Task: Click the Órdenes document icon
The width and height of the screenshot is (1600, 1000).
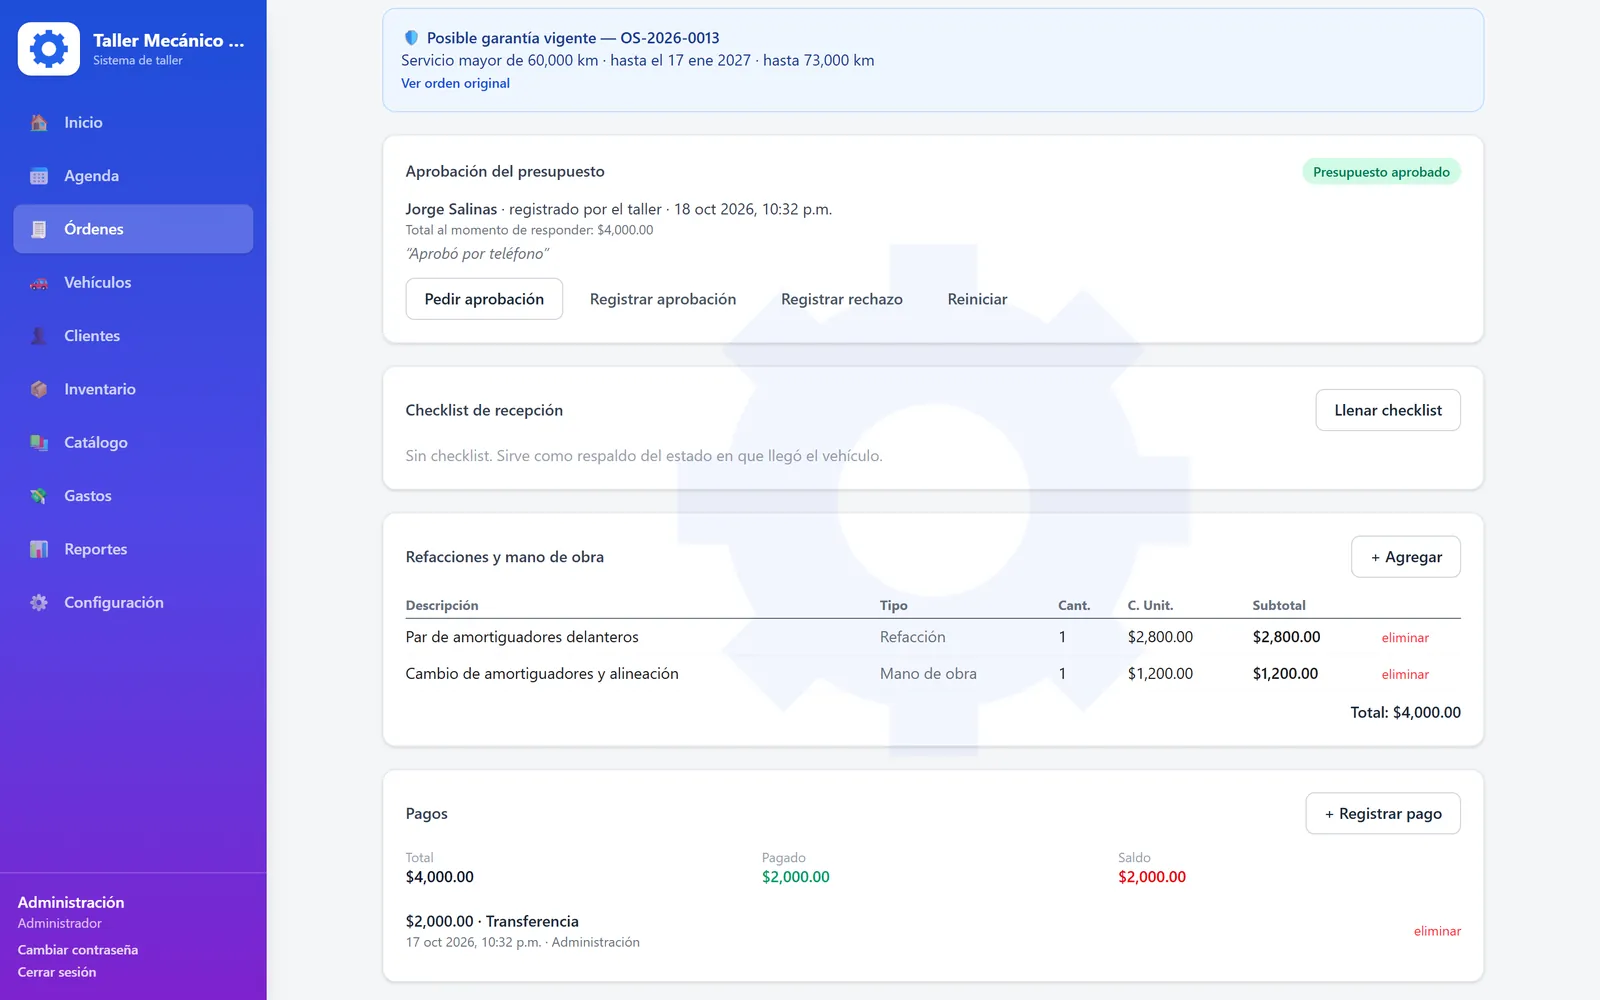Action: 39,229
